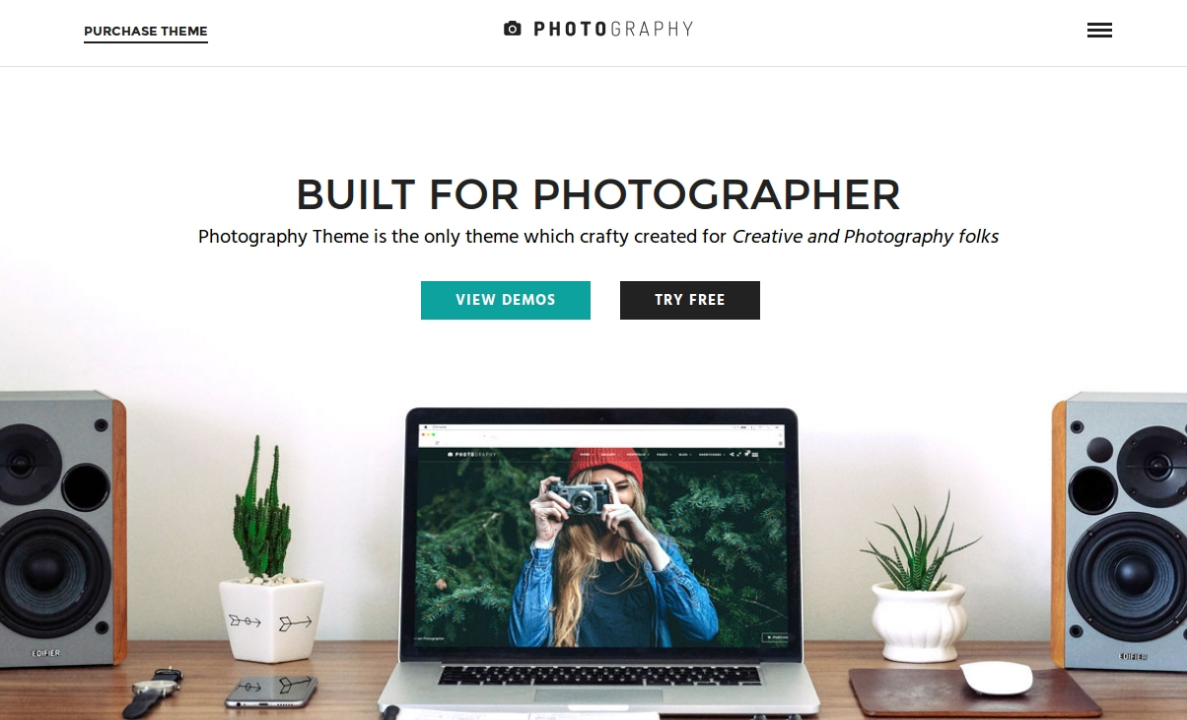
Task: Click the PHOTOGRAPHY logo text in the header
Action: pos(613,29)
